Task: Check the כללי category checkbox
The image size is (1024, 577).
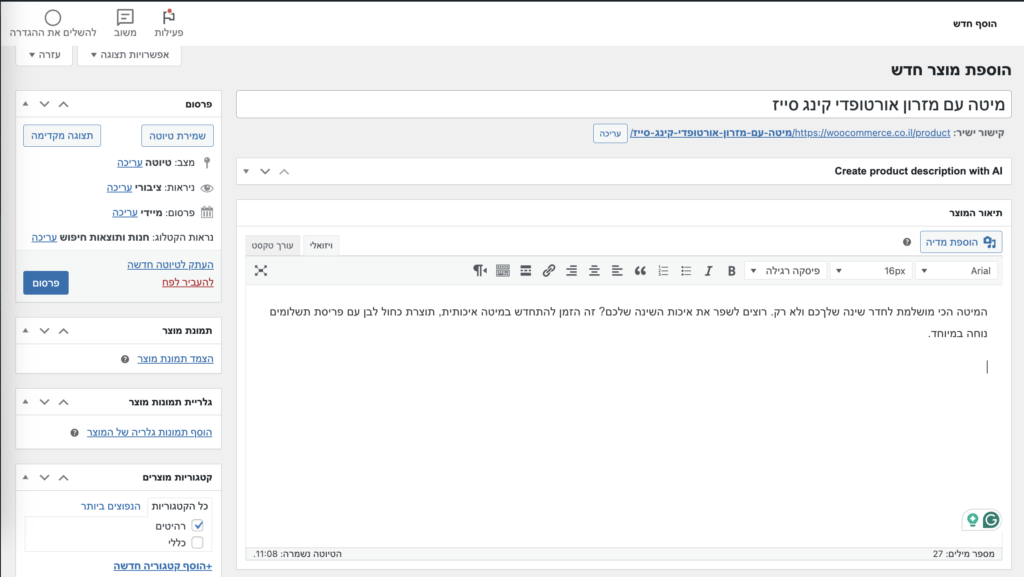Action: point(197,542)
